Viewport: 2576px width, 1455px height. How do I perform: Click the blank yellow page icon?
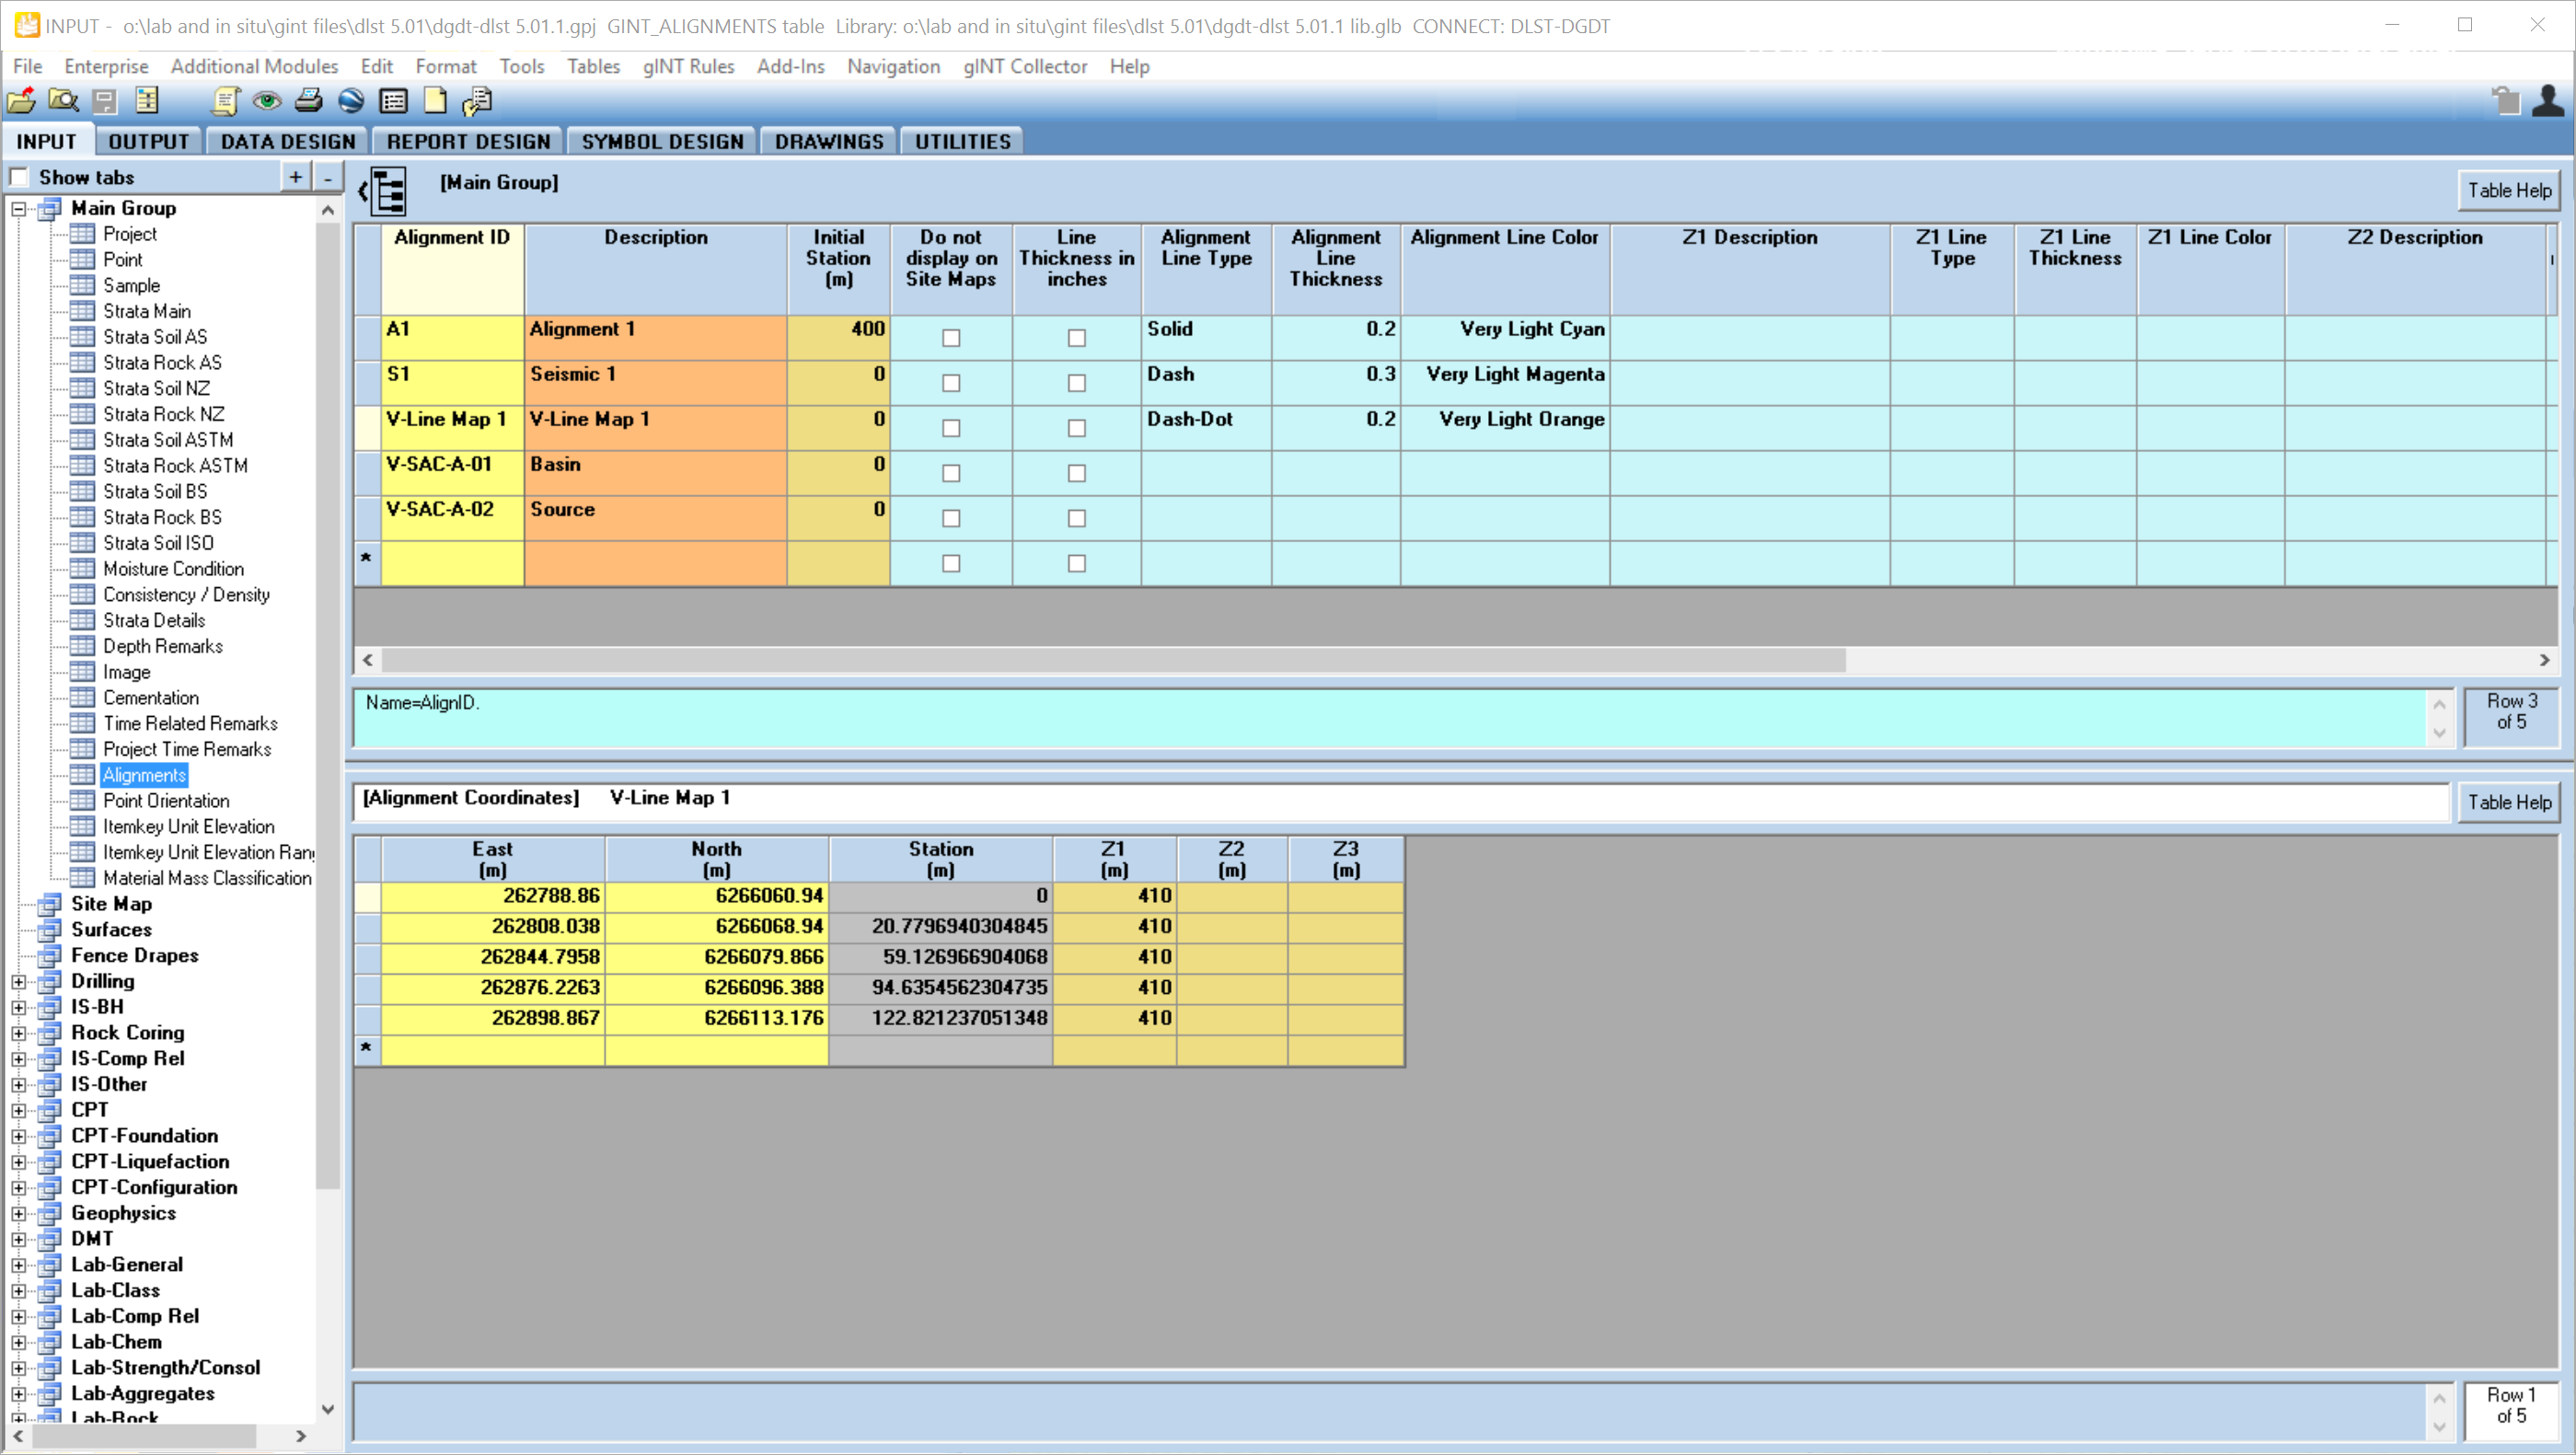click(x=435, y=101)
